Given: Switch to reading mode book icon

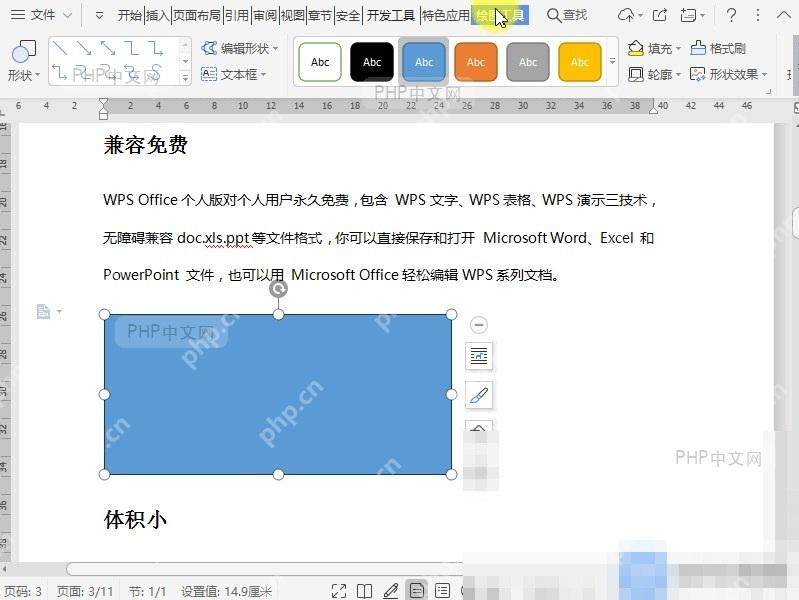Looking at the screenshot, I should click(x=364, y=591).
